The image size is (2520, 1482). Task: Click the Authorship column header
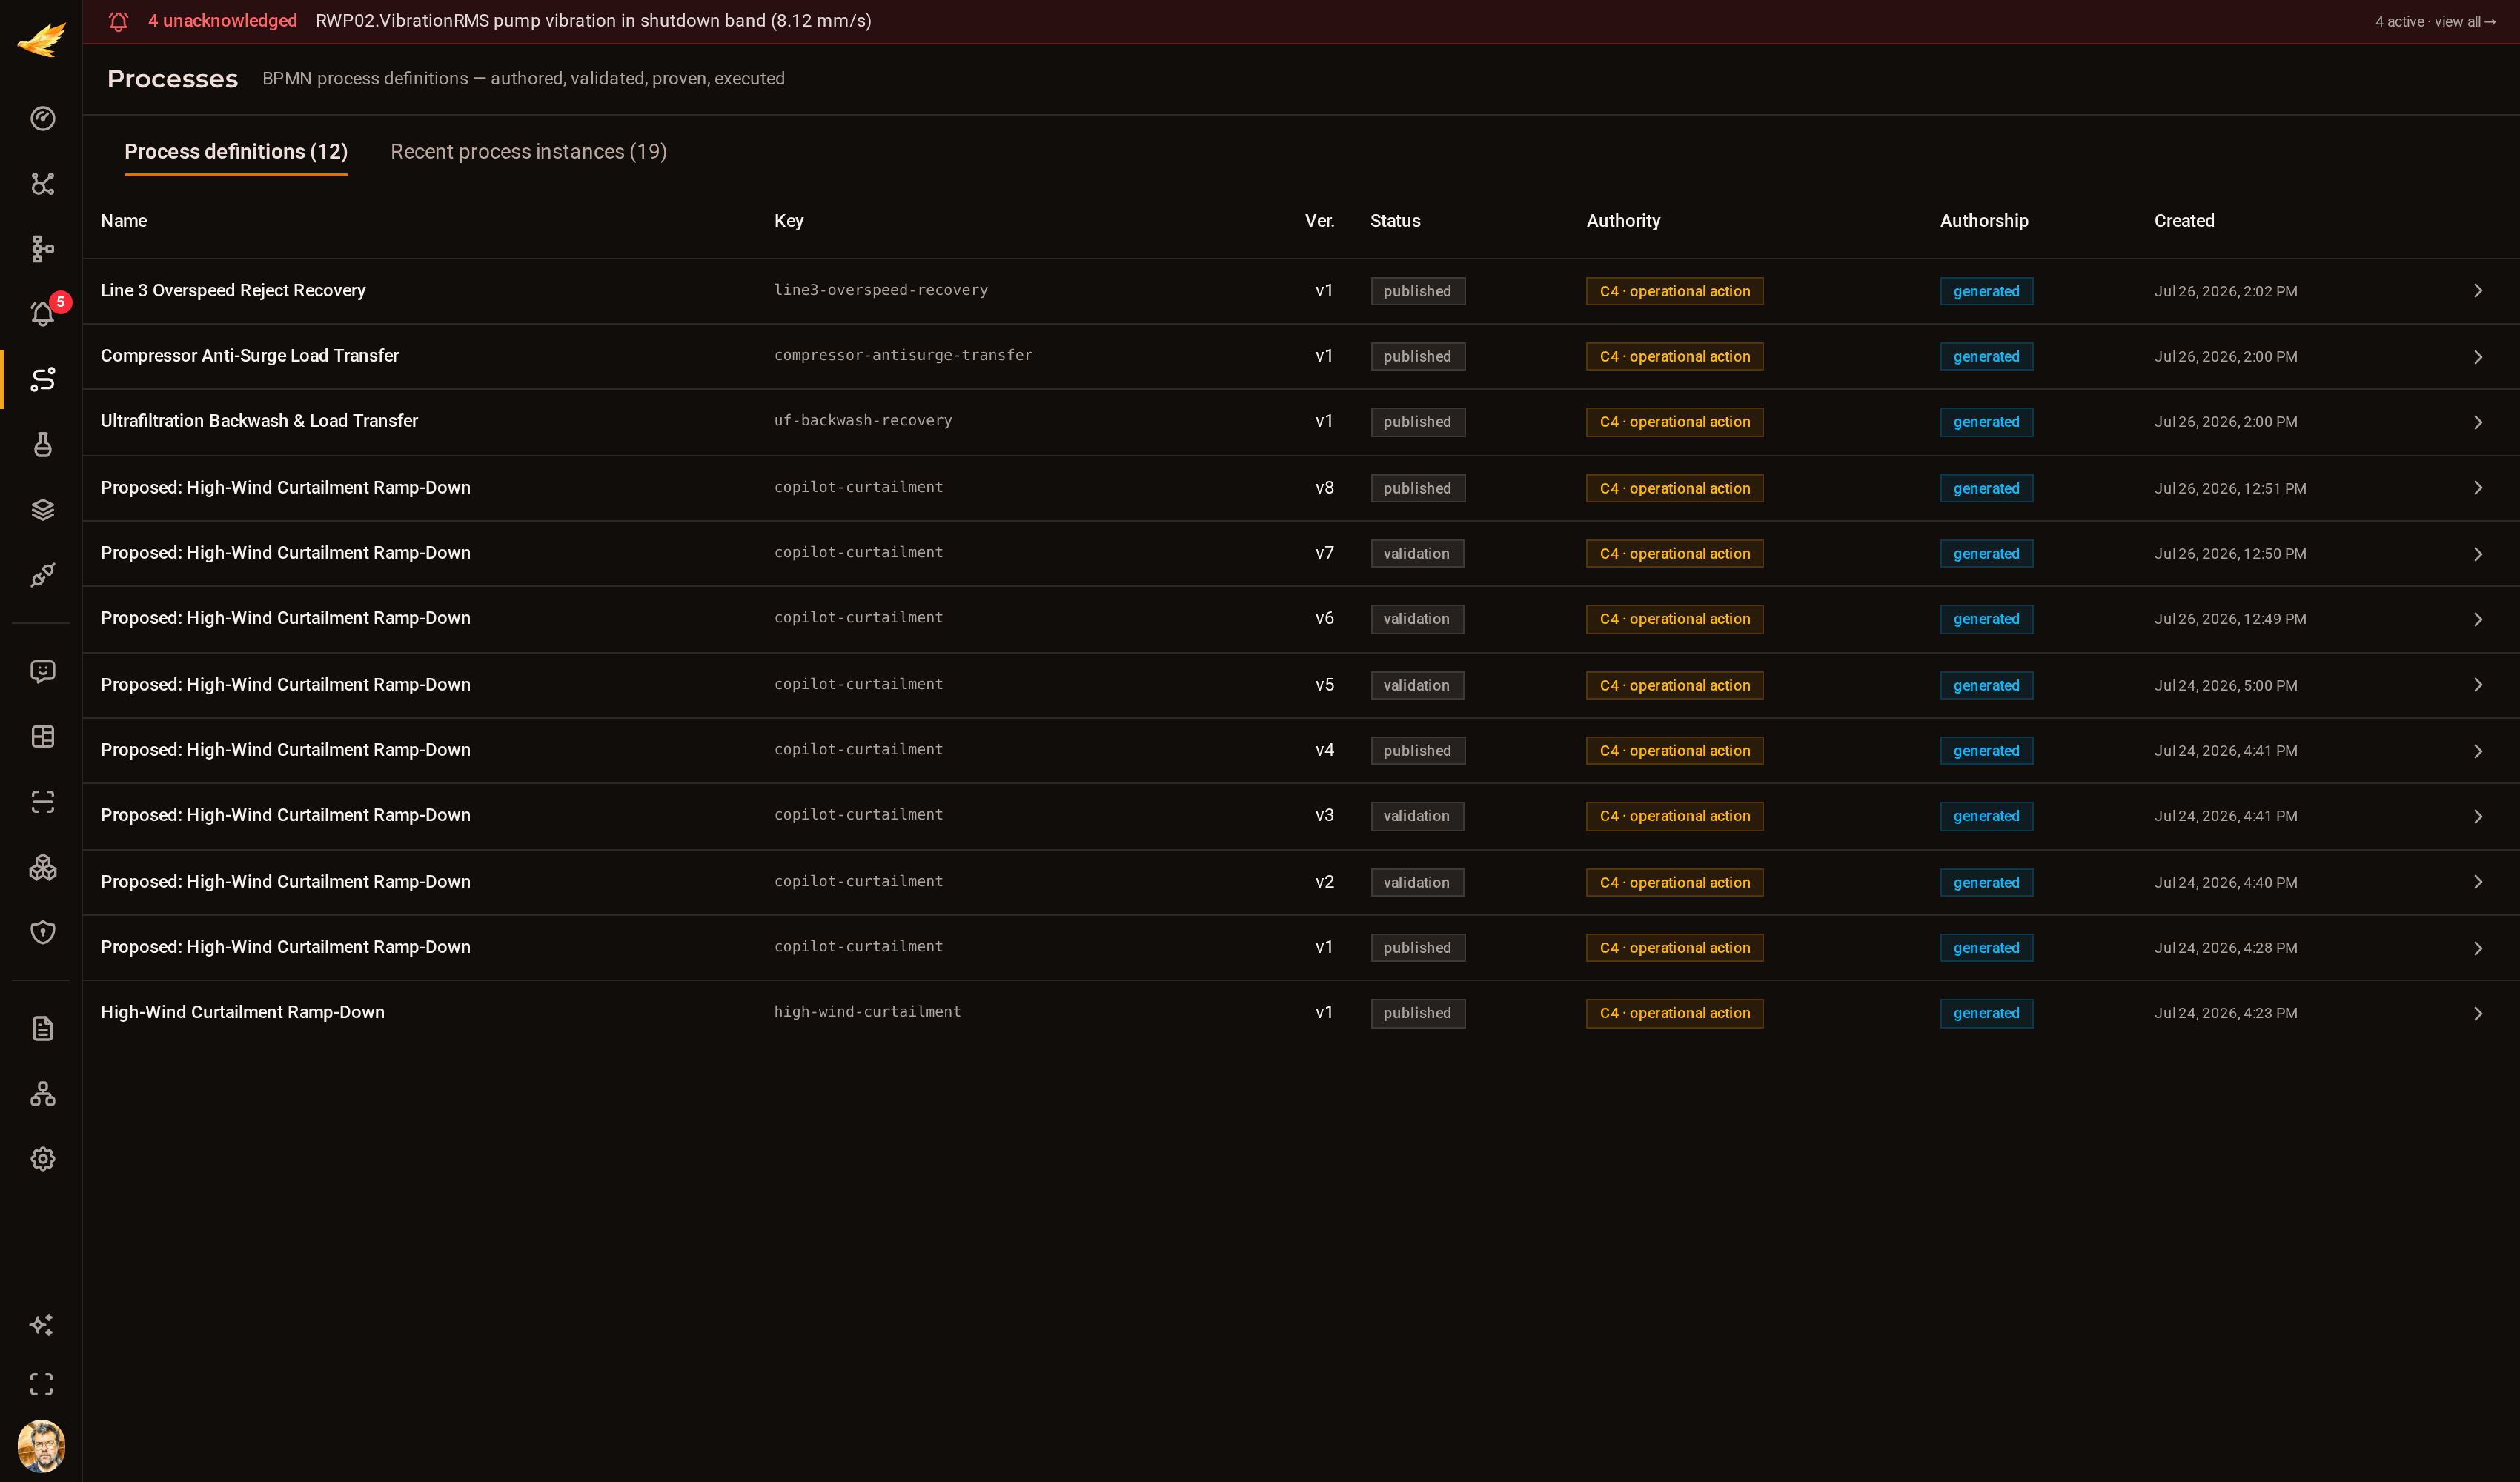coord(1983,221)
